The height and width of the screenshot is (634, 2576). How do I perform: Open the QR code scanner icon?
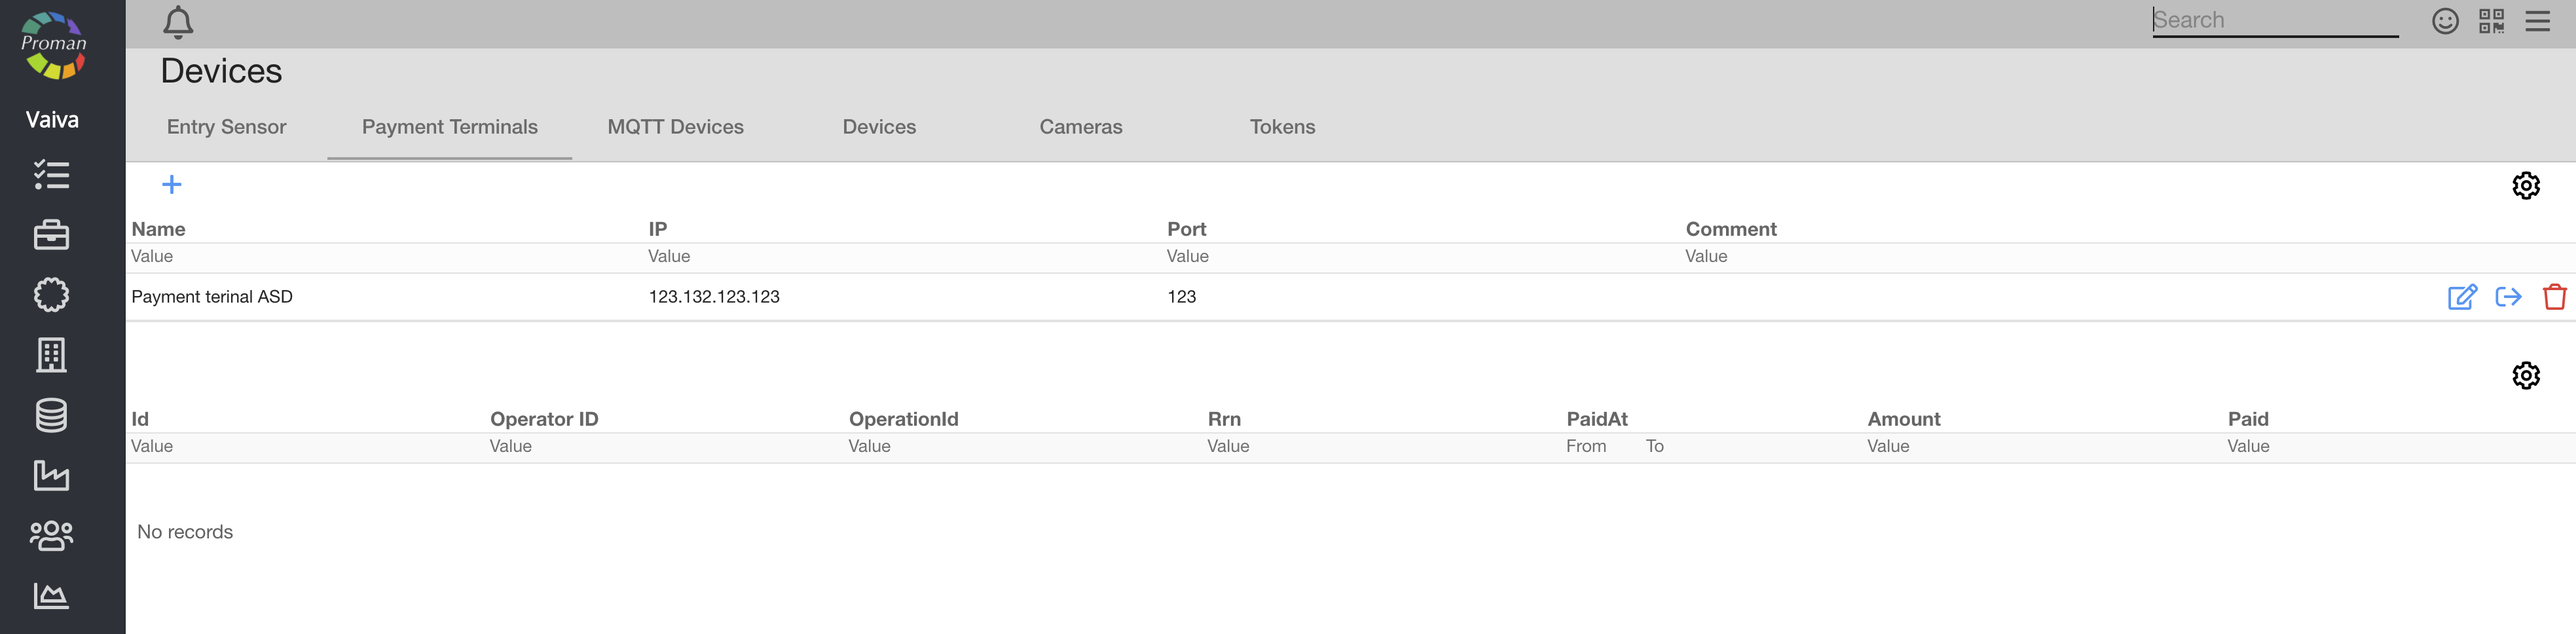coord(2491,21)
